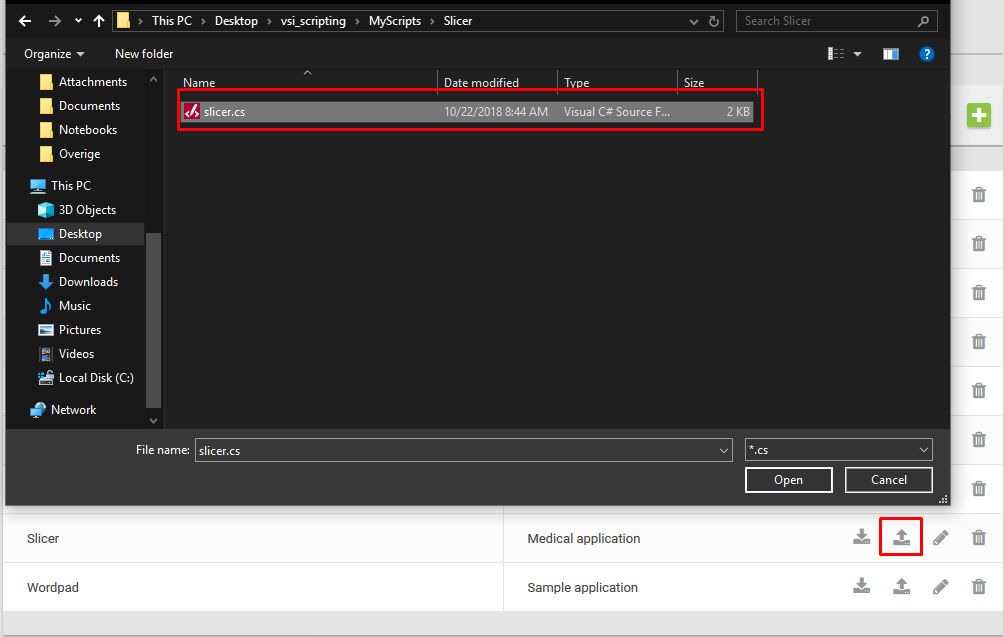Click the green plus add button
The image size is (1004, 637).
point(978,115)
